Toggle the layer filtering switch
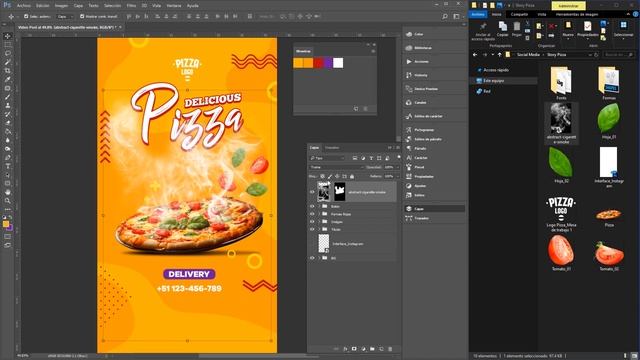This screenshot has height=360, width=640. (x=398, y=157)
